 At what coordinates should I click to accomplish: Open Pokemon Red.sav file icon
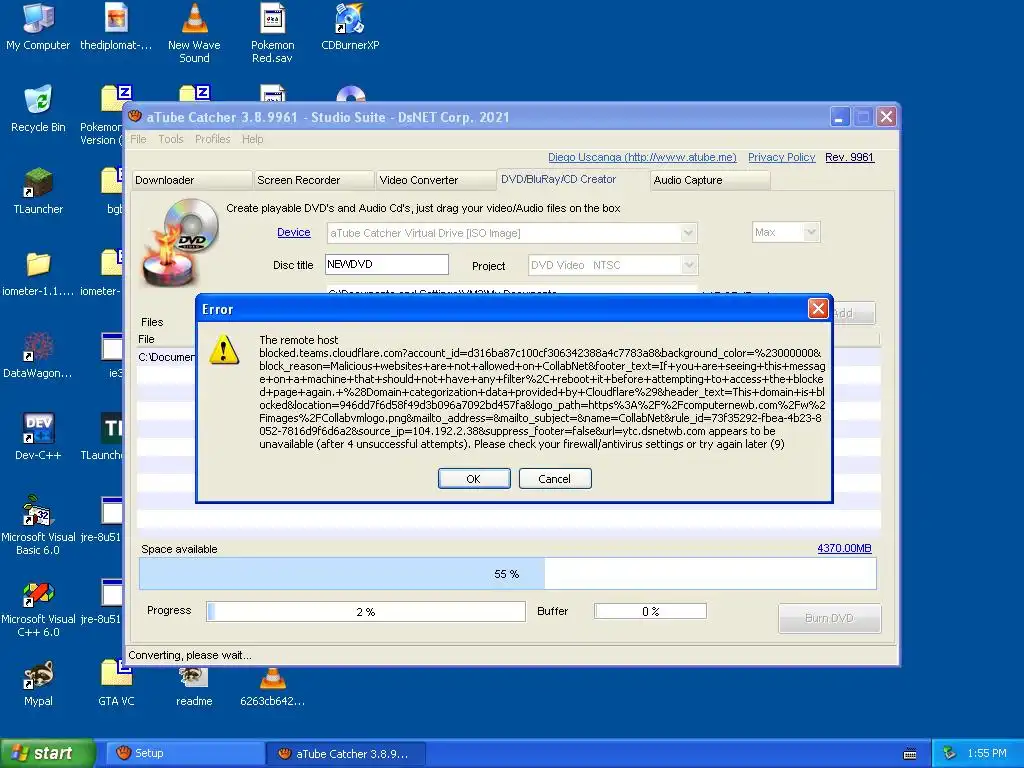tap(272, 33)
